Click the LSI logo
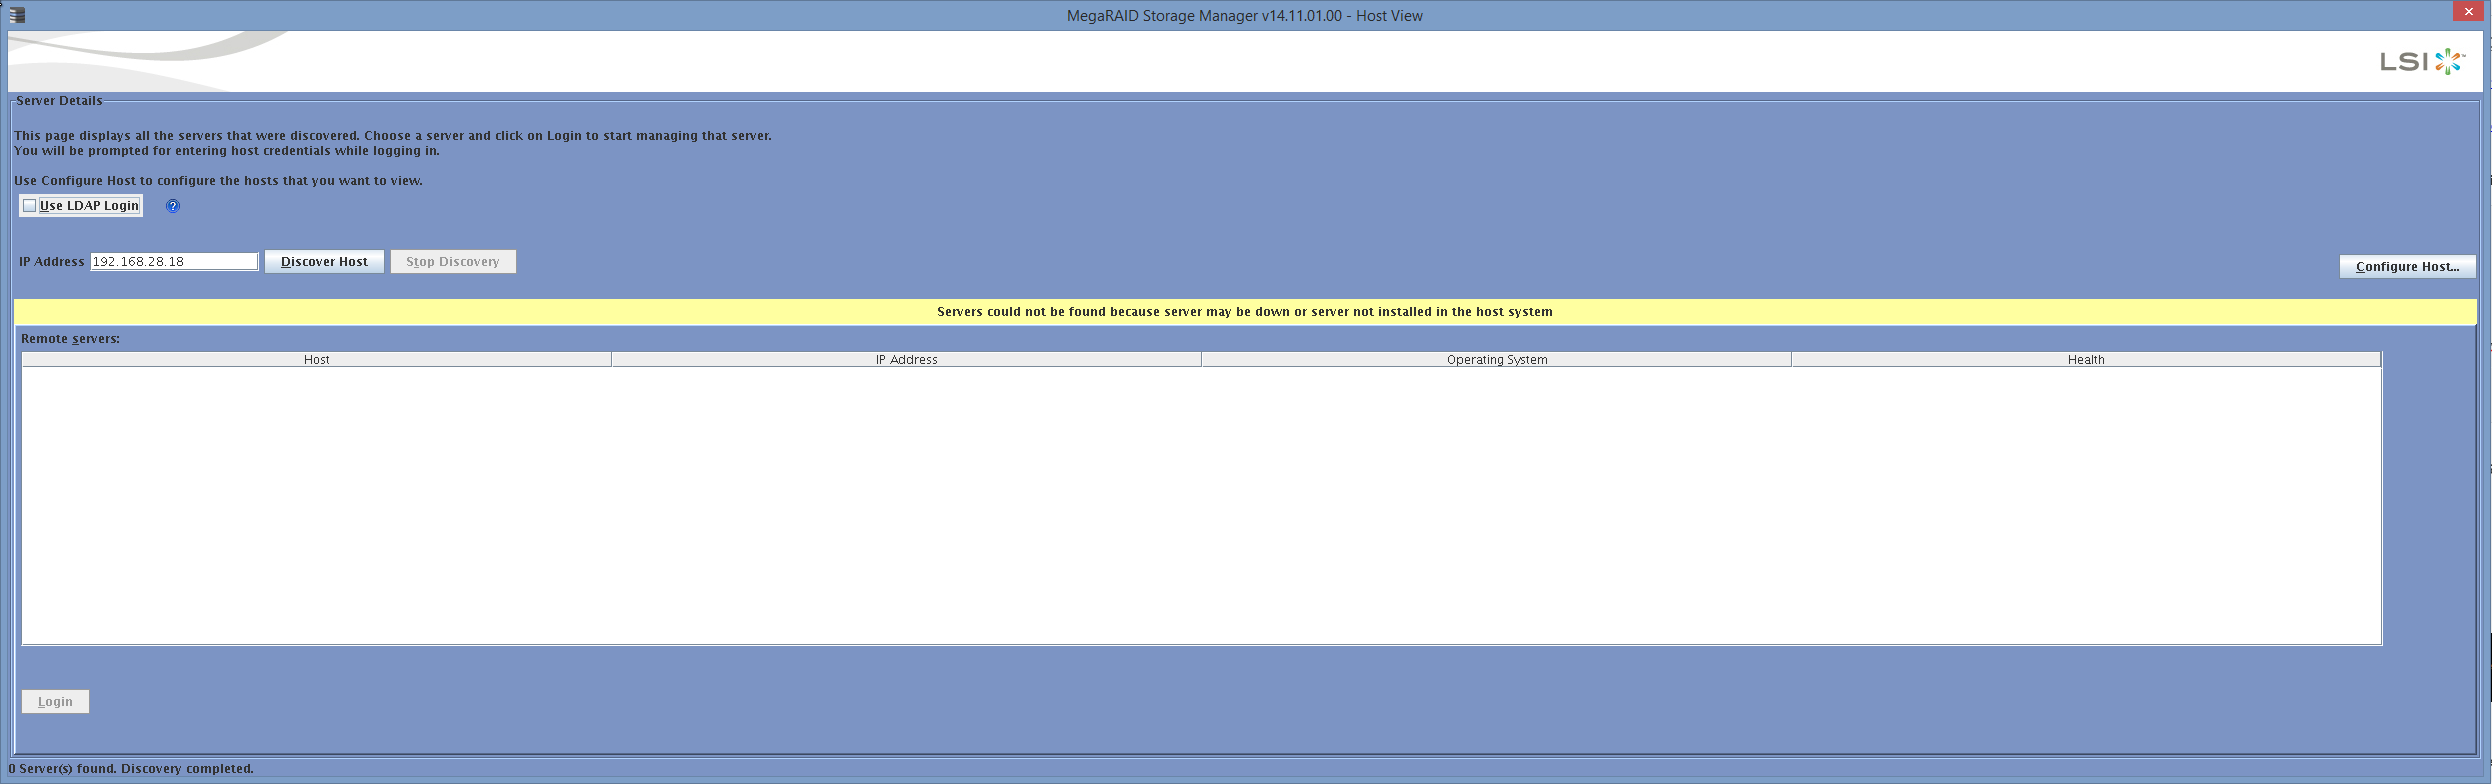2492x784 pixels. pyautogui.click(x=2421, y=62)
